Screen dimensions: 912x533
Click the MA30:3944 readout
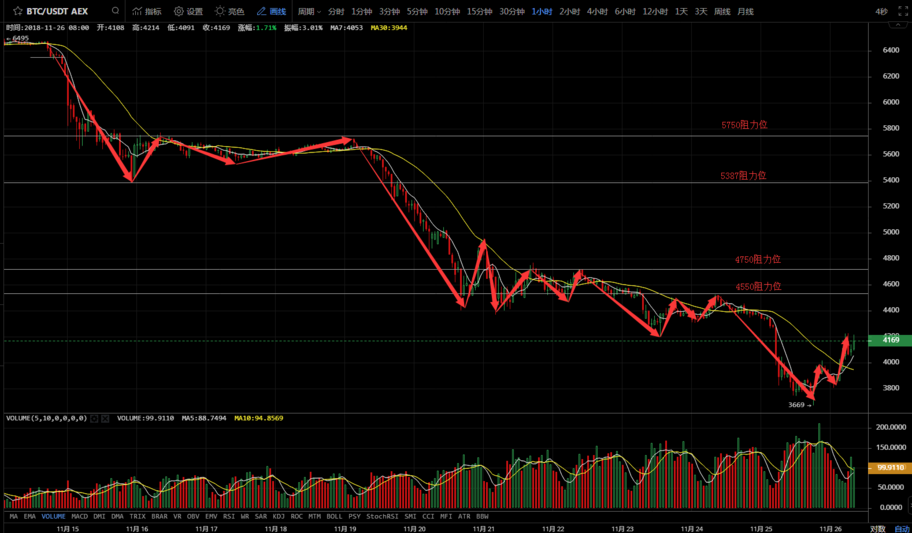coord(389,27)
